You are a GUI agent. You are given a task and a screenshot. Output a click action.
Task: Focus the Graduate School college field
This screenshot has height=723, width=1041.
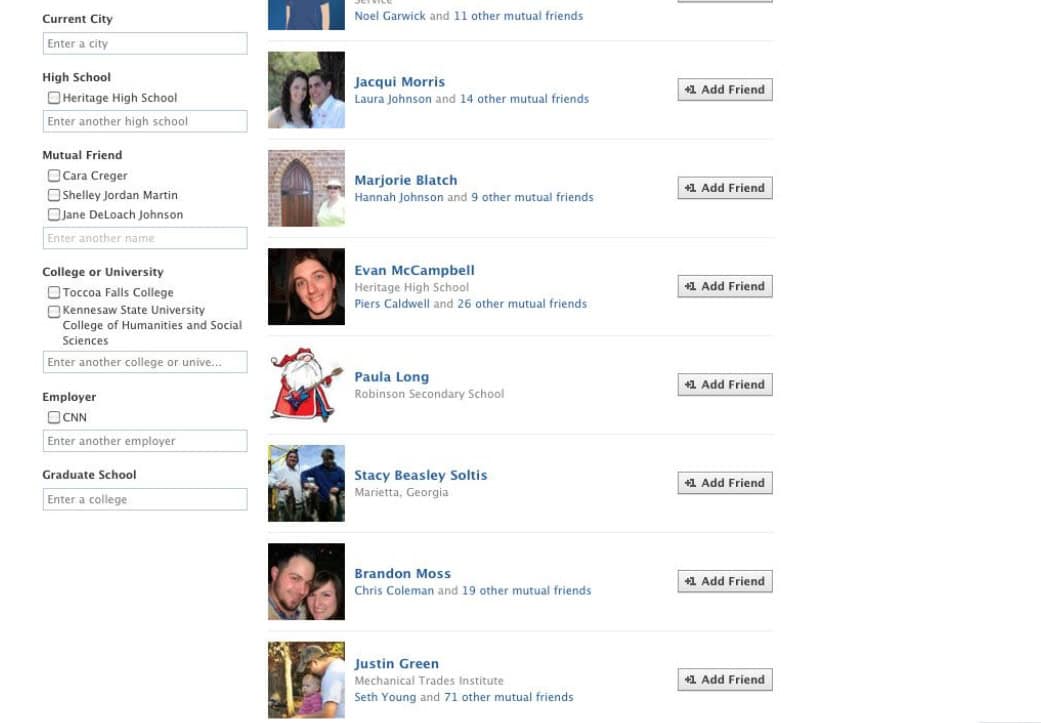point(145,499)
